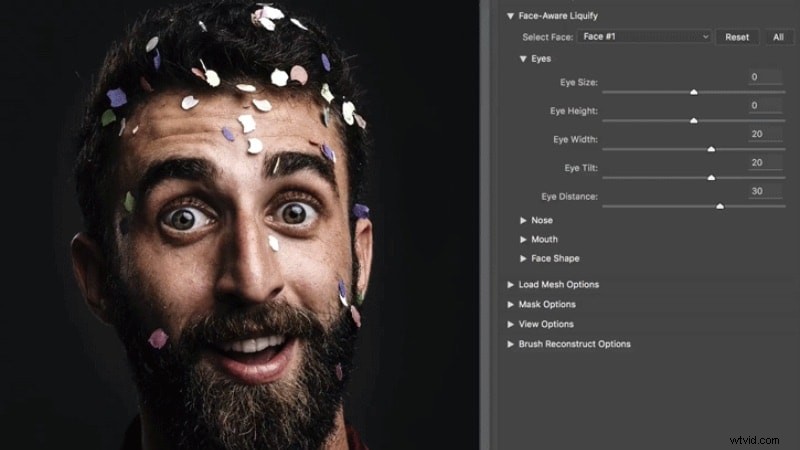Click the man's face in preview

tap(240, 250)
